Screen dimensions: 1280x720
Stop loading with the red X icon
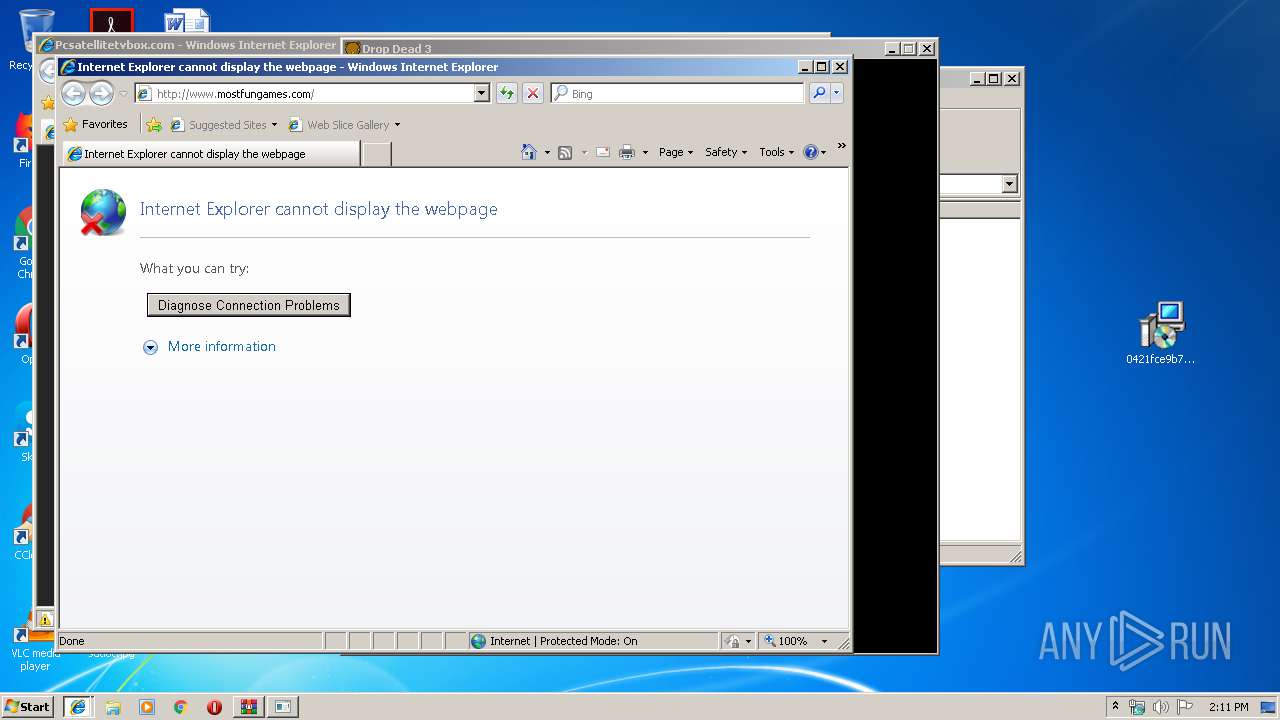pos(533,94)
